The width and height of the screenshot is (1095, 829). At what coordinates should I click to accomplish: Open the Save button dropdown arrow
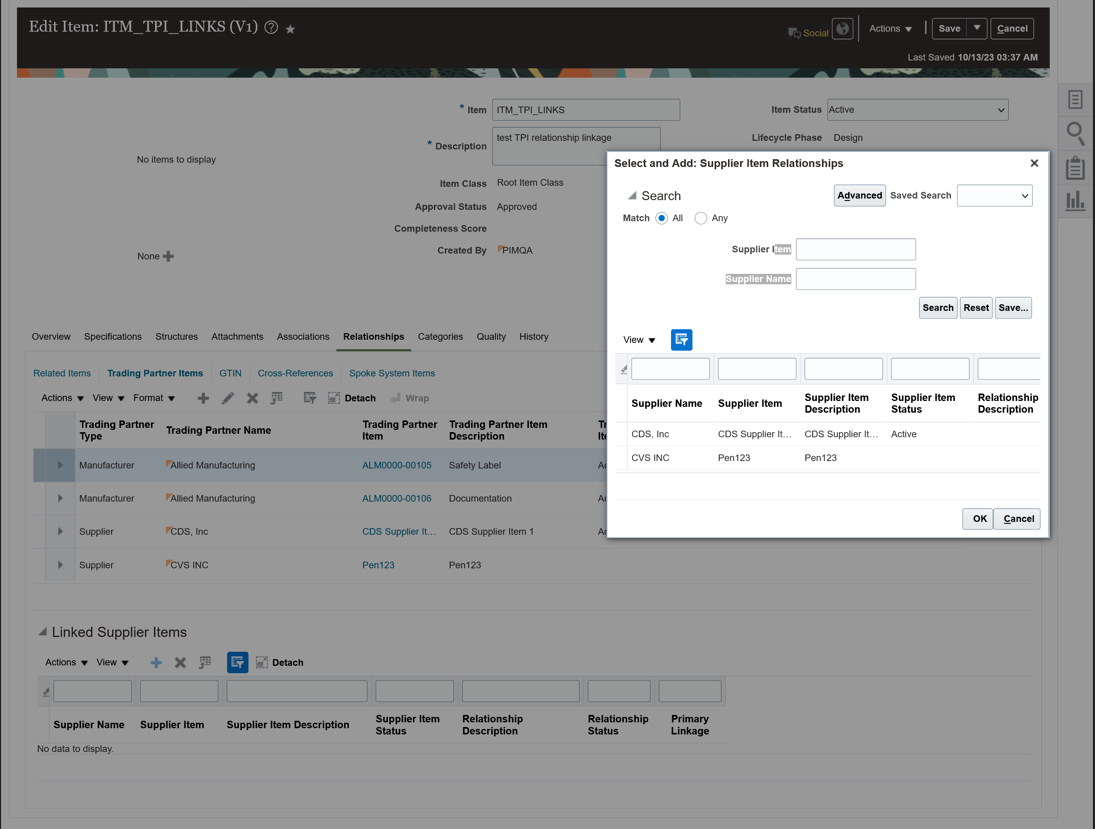pyautogui.click(x=977, y=29)
